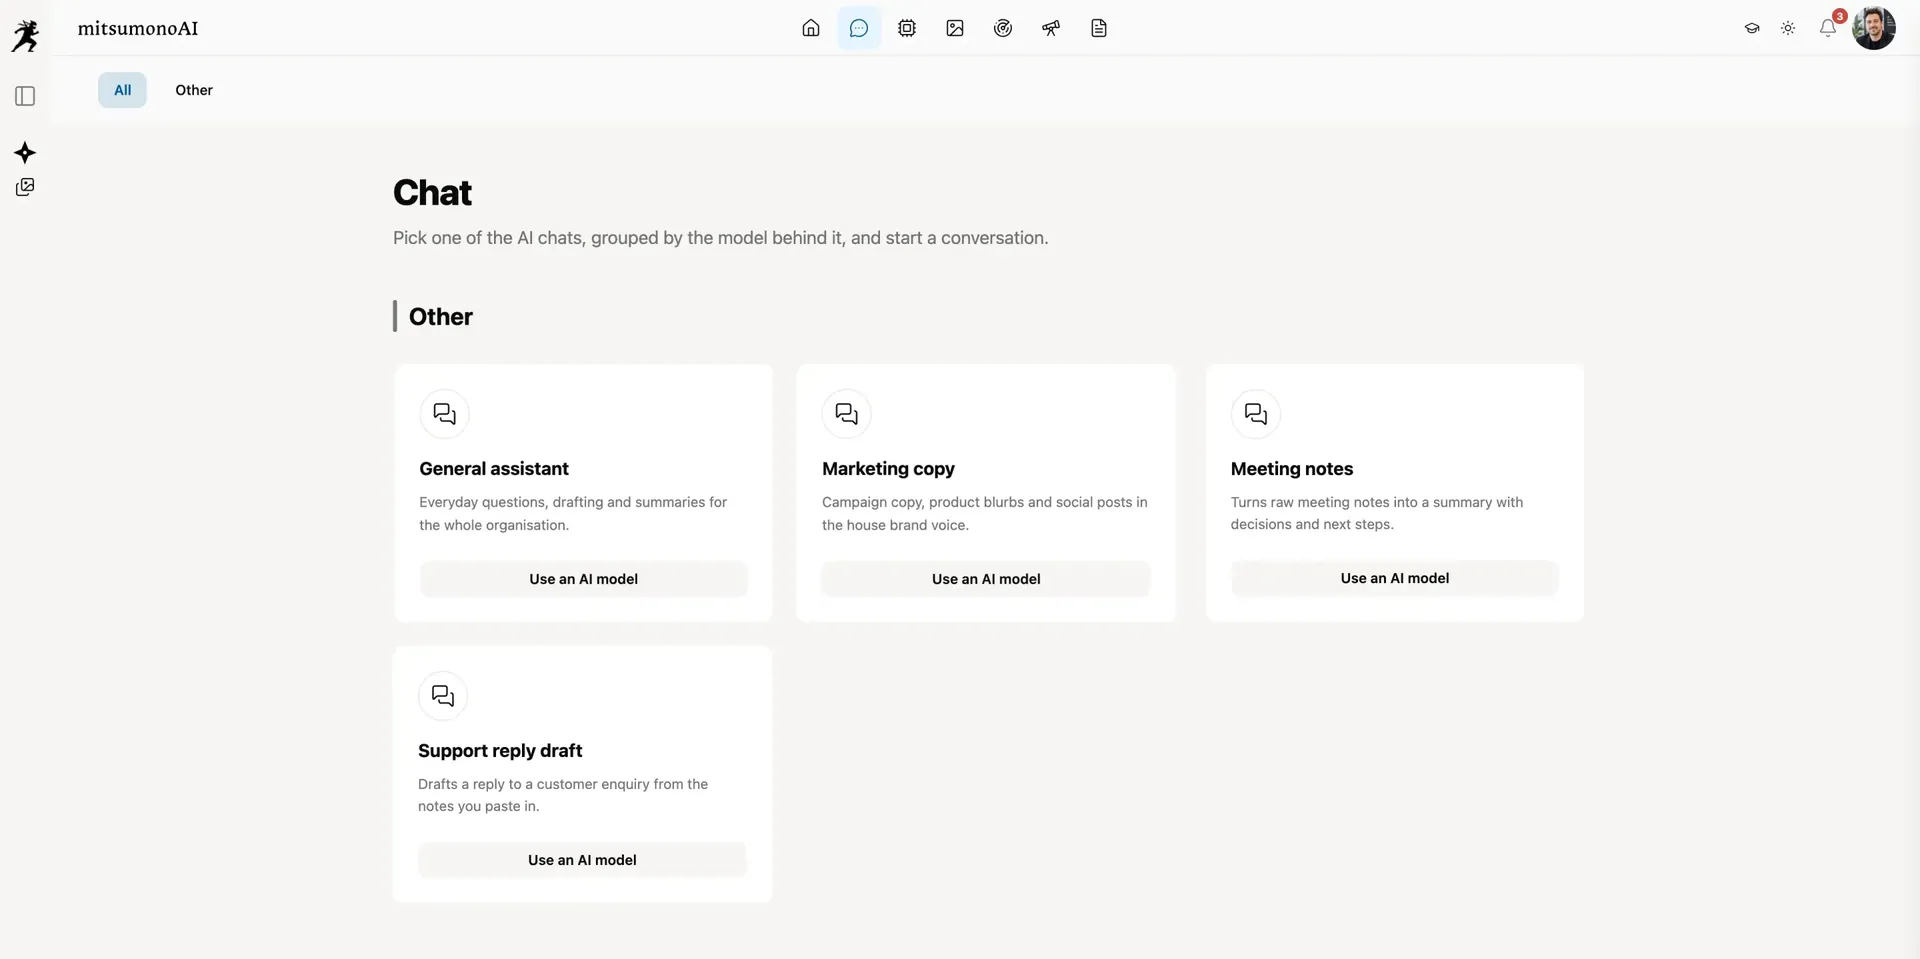The image size is (1920, 959).
Task: Use an AI model for Meeting notes
Action: pyautogui.click(x=1395, y=578)
